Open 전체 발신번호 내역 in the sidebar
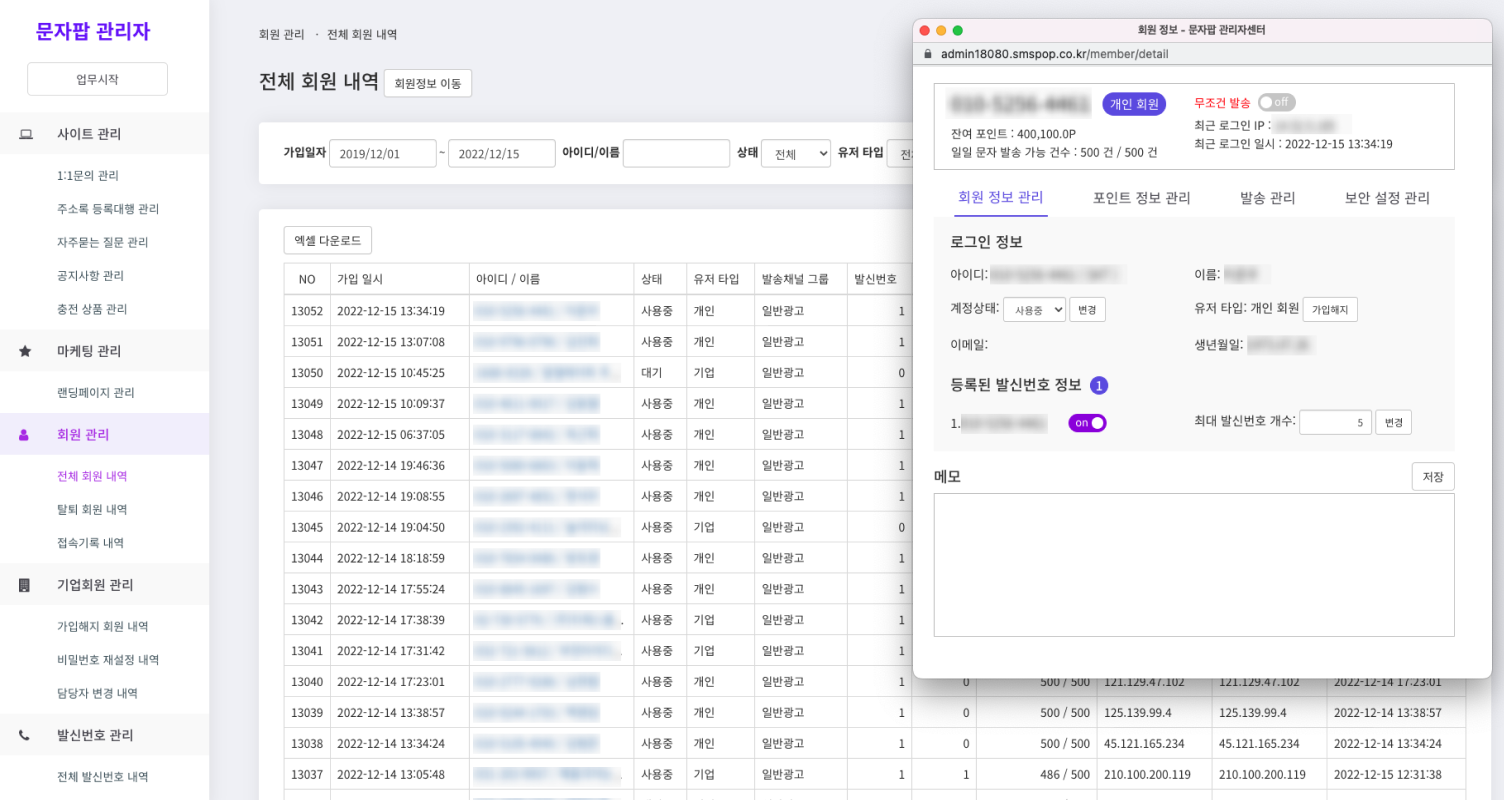This screenshot has width=1504, height=800. (x=103, y=777)
